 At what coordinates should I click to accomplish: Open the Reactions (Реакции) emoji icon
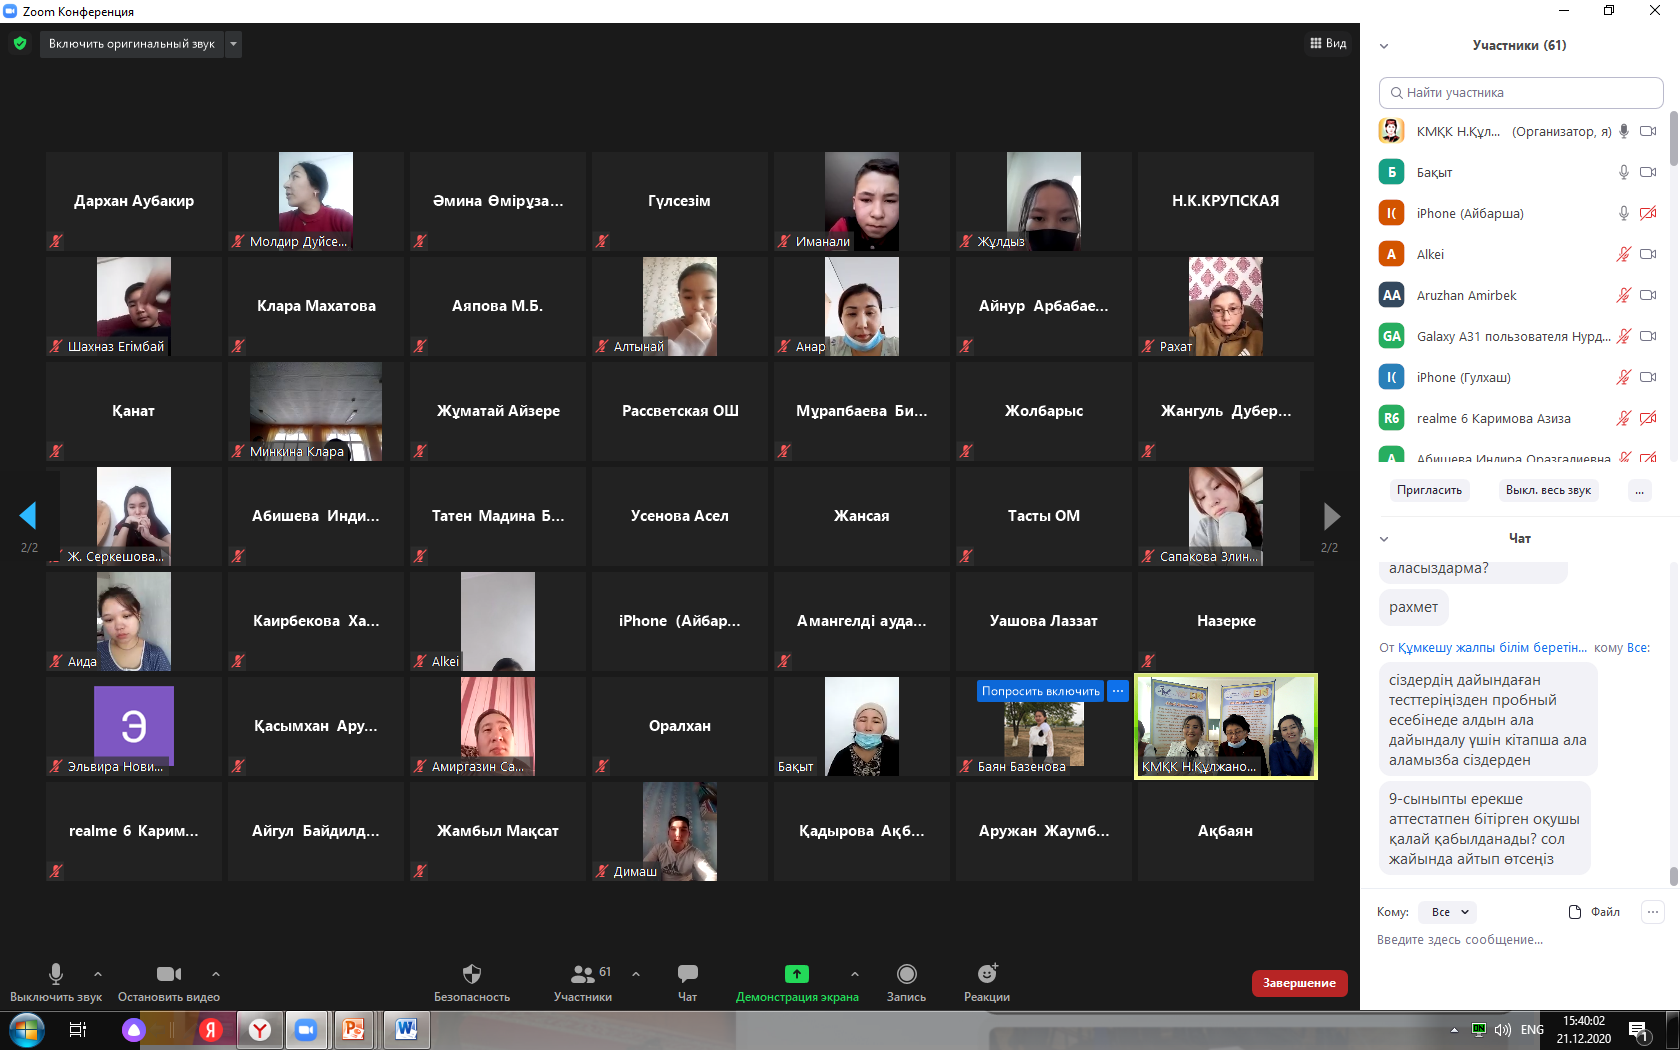coord(987,974)
